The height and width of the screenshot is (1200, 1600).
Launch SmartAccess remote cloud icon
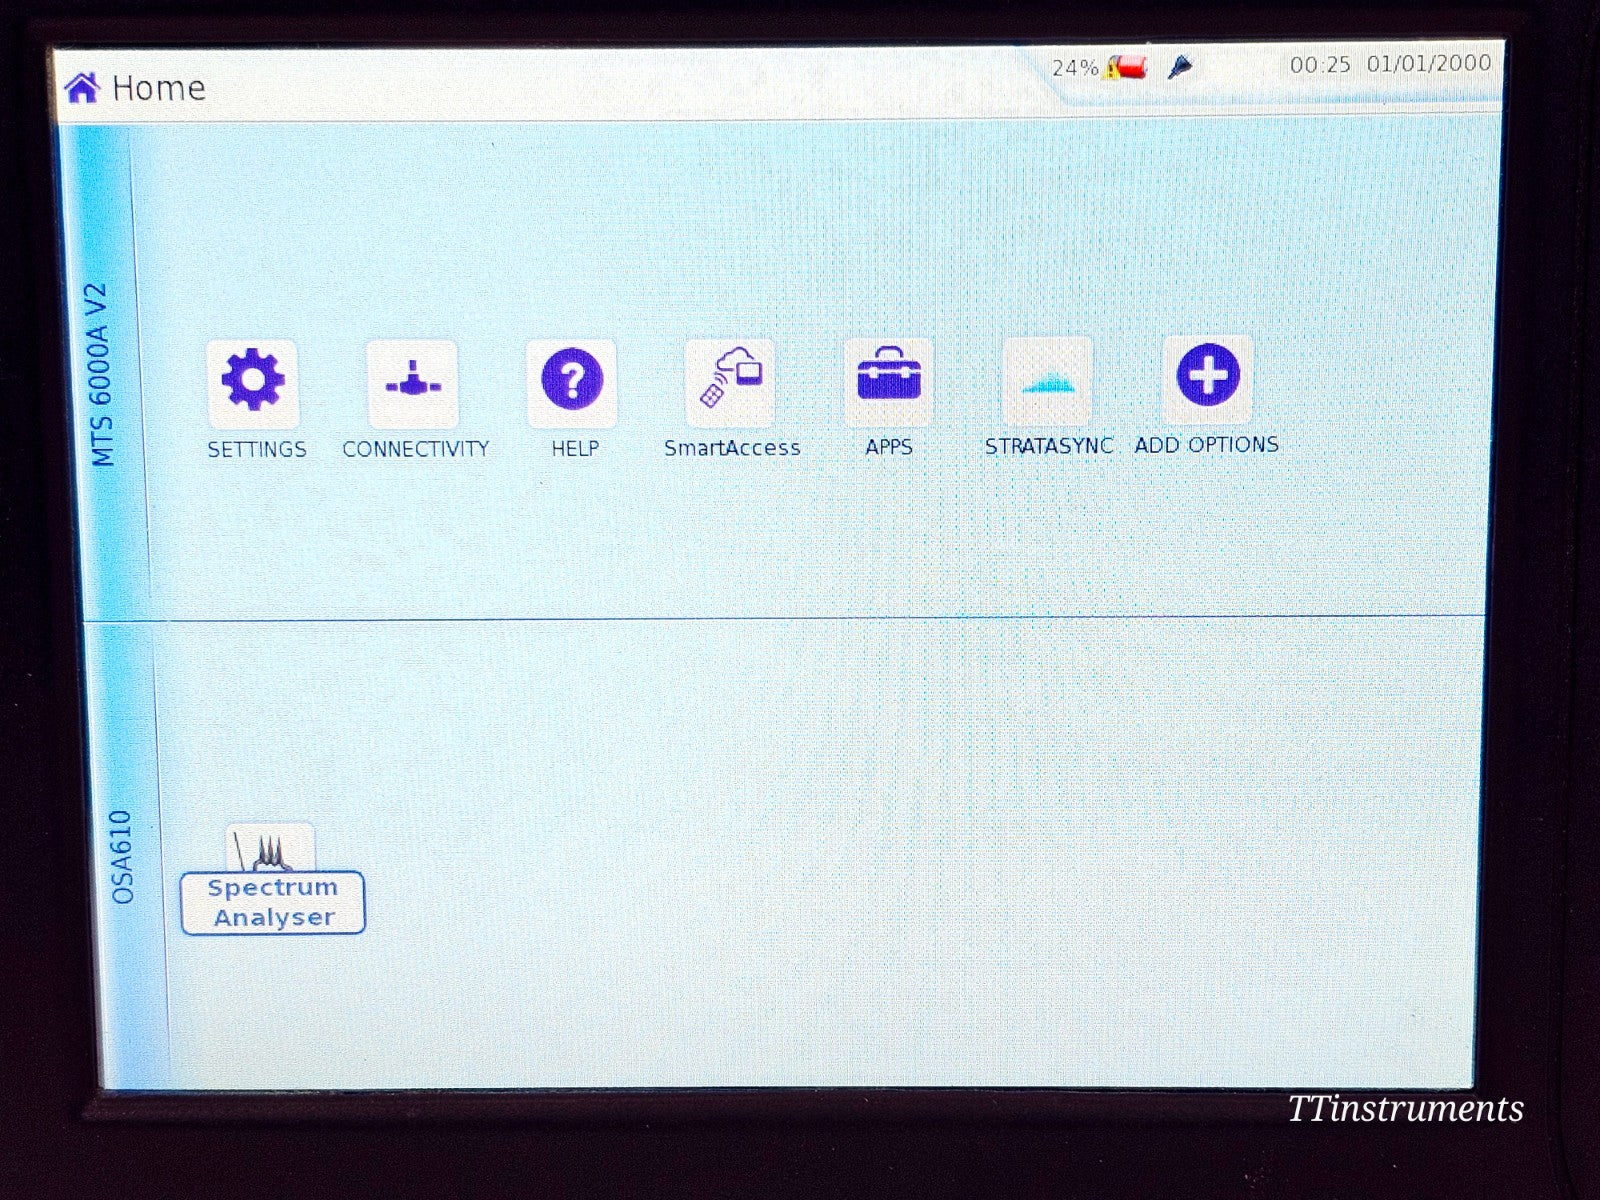[x=731, y=381]
